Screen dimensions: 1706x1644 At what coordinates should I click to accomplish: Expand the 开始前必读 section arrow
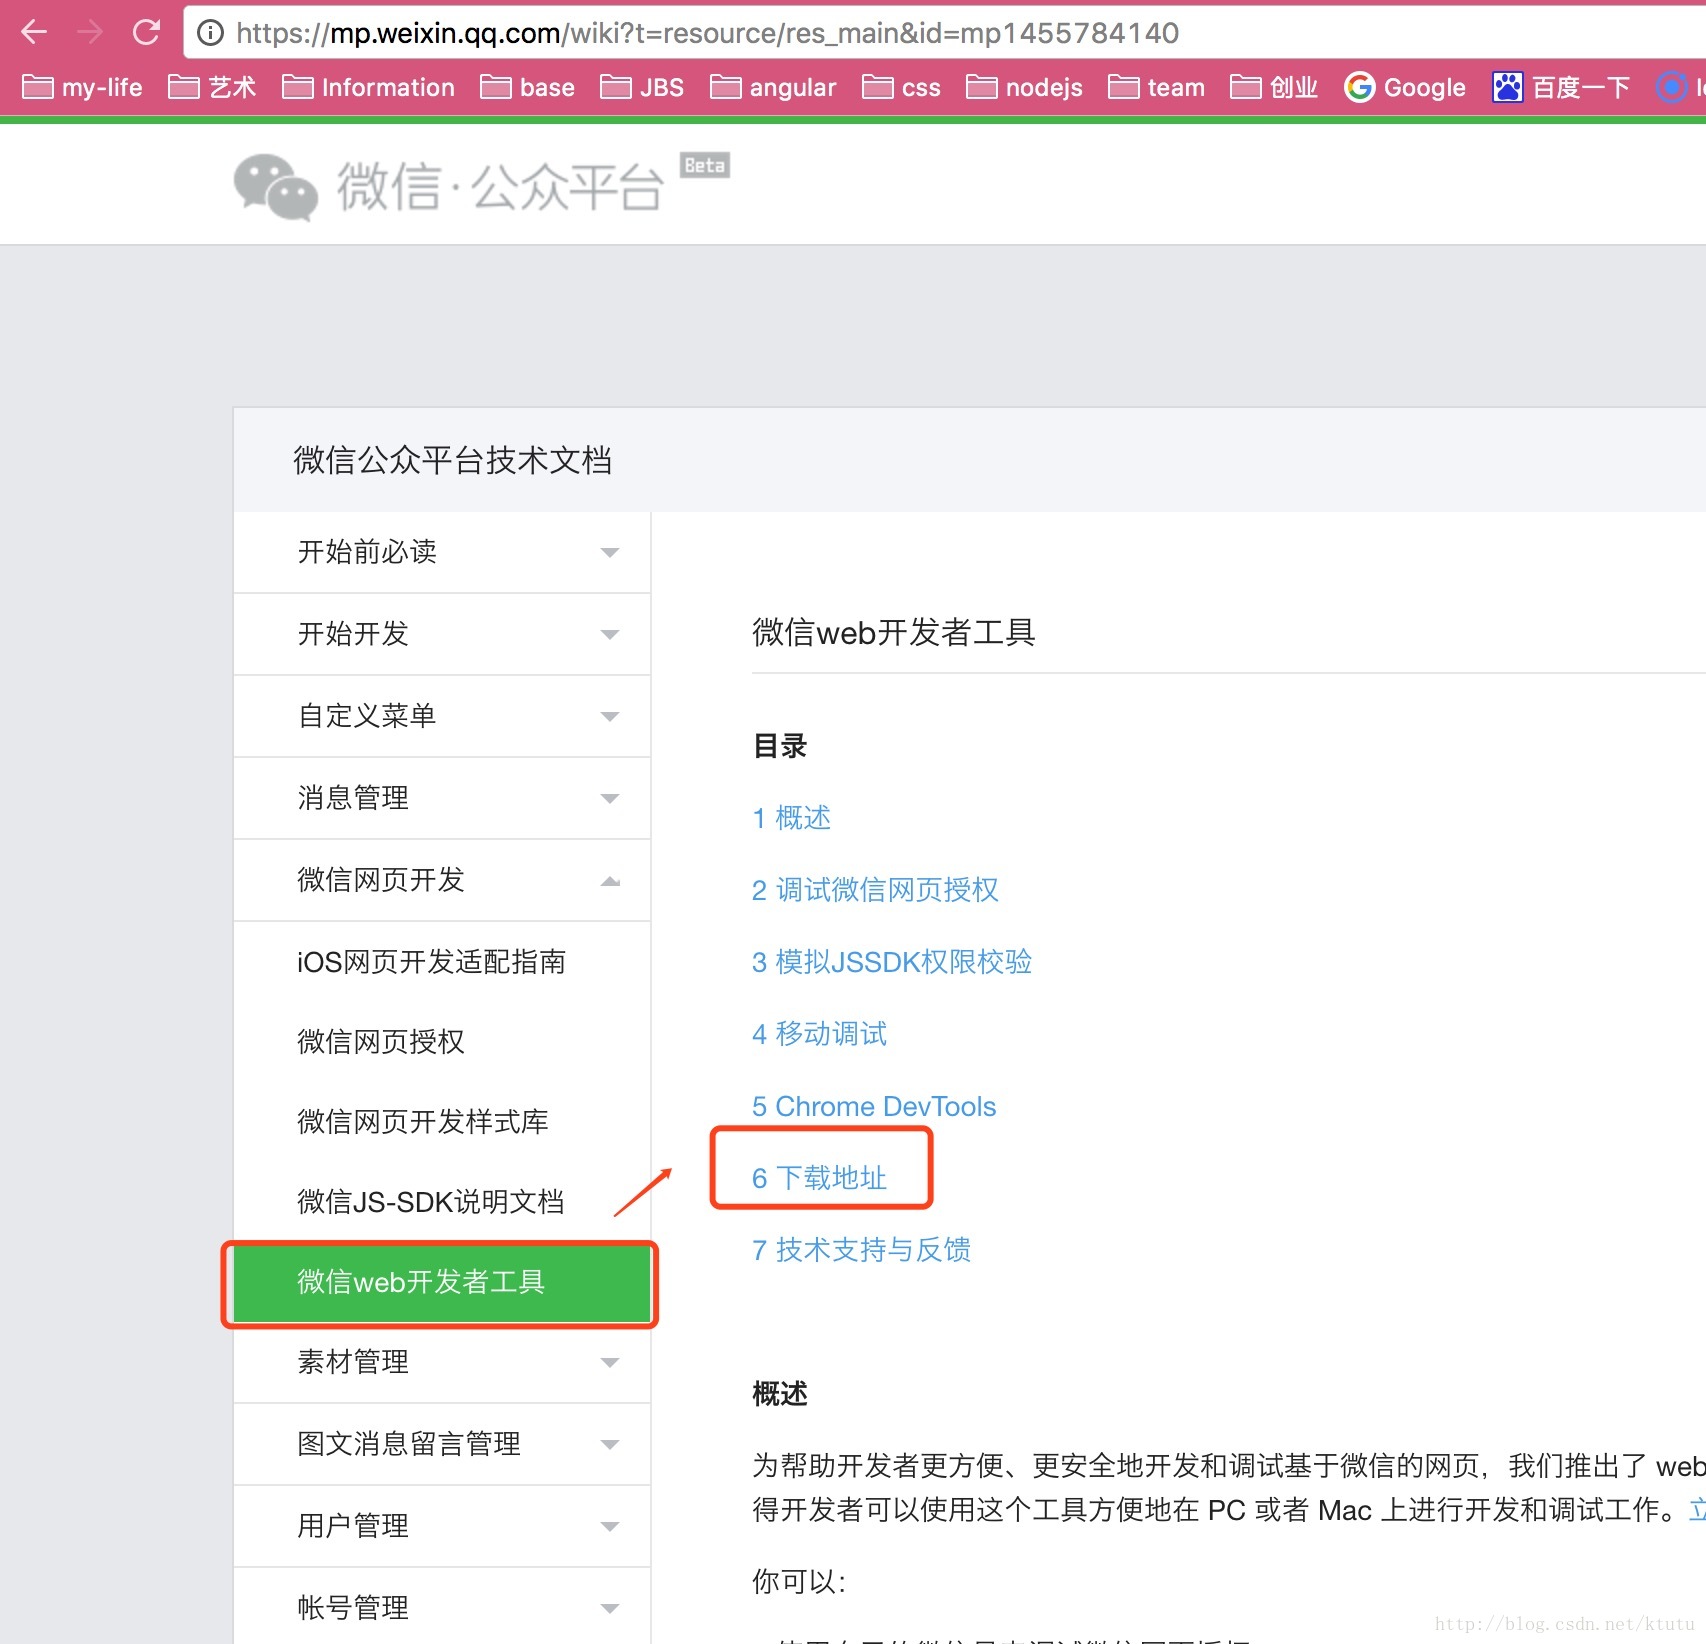(x=610, y=553)
